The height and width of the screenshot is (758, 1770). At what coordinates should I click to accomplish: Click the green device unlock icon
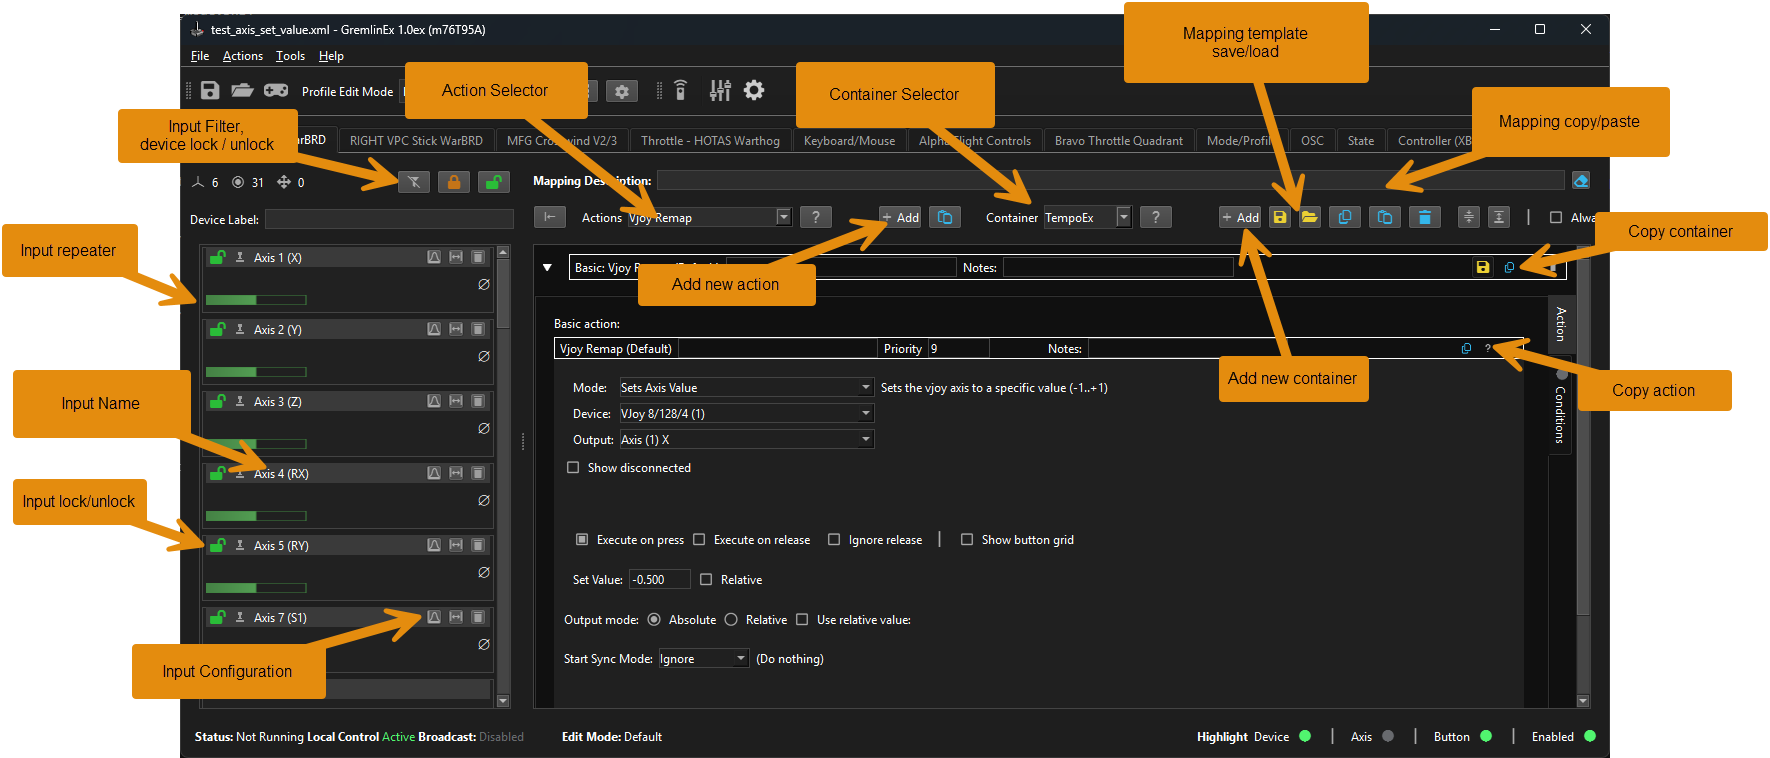(493, 182)
